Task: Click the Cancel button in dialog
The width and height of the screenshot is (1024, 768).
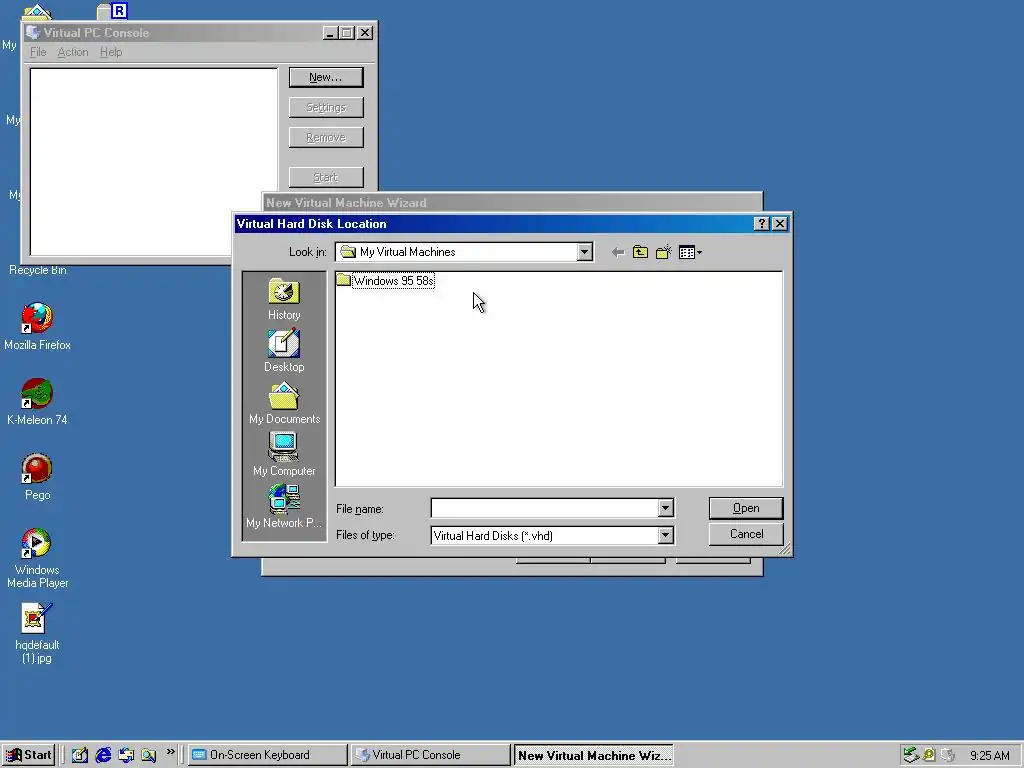Action: pos(746,534)
